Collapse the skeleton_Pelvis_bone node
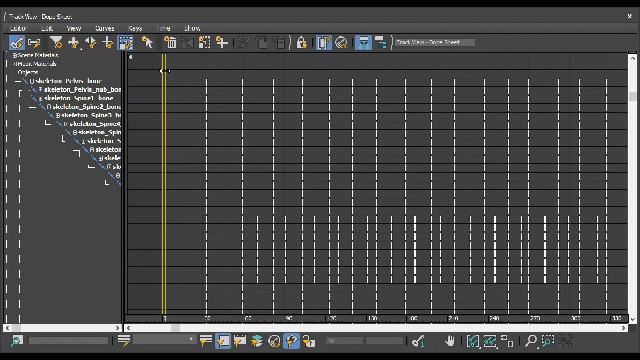 32,81
